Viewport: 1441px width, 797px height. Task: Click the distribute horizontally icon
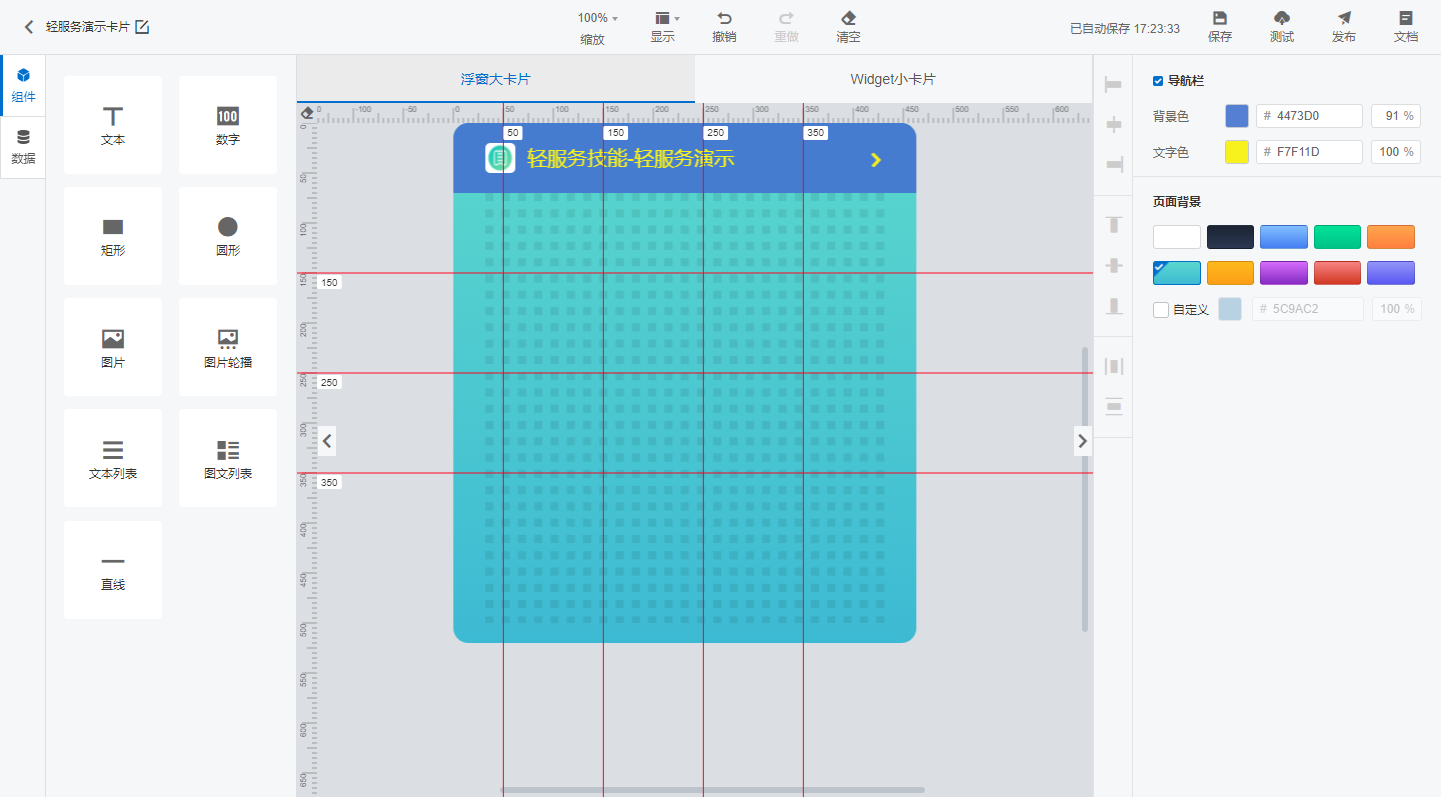(x=1113, y=366)
